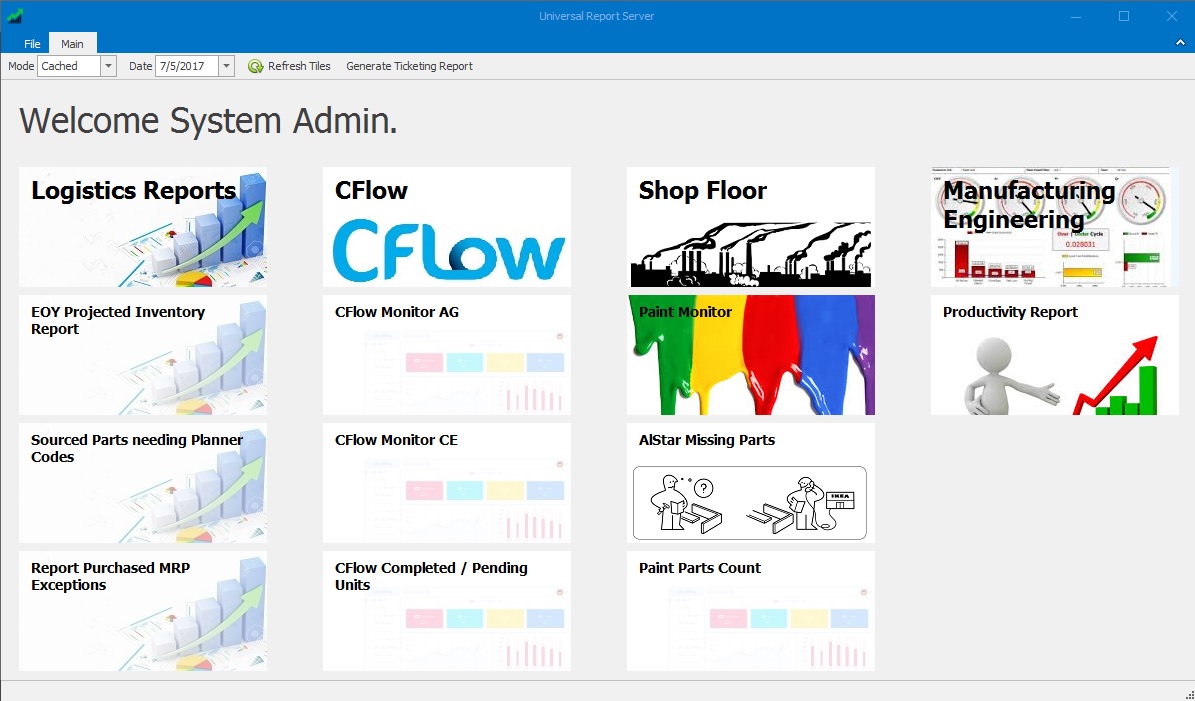Expand the Date picker dropdown arrow

click(226, 66)
